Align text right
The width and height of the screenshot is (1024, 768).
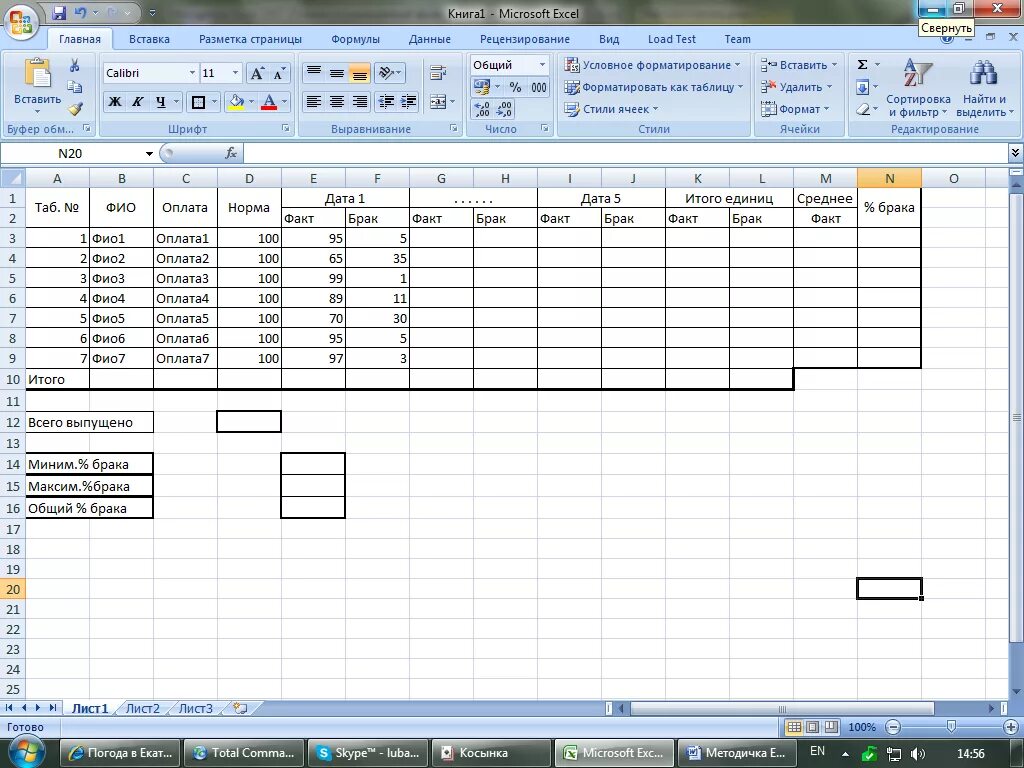[x=360, y=102]
